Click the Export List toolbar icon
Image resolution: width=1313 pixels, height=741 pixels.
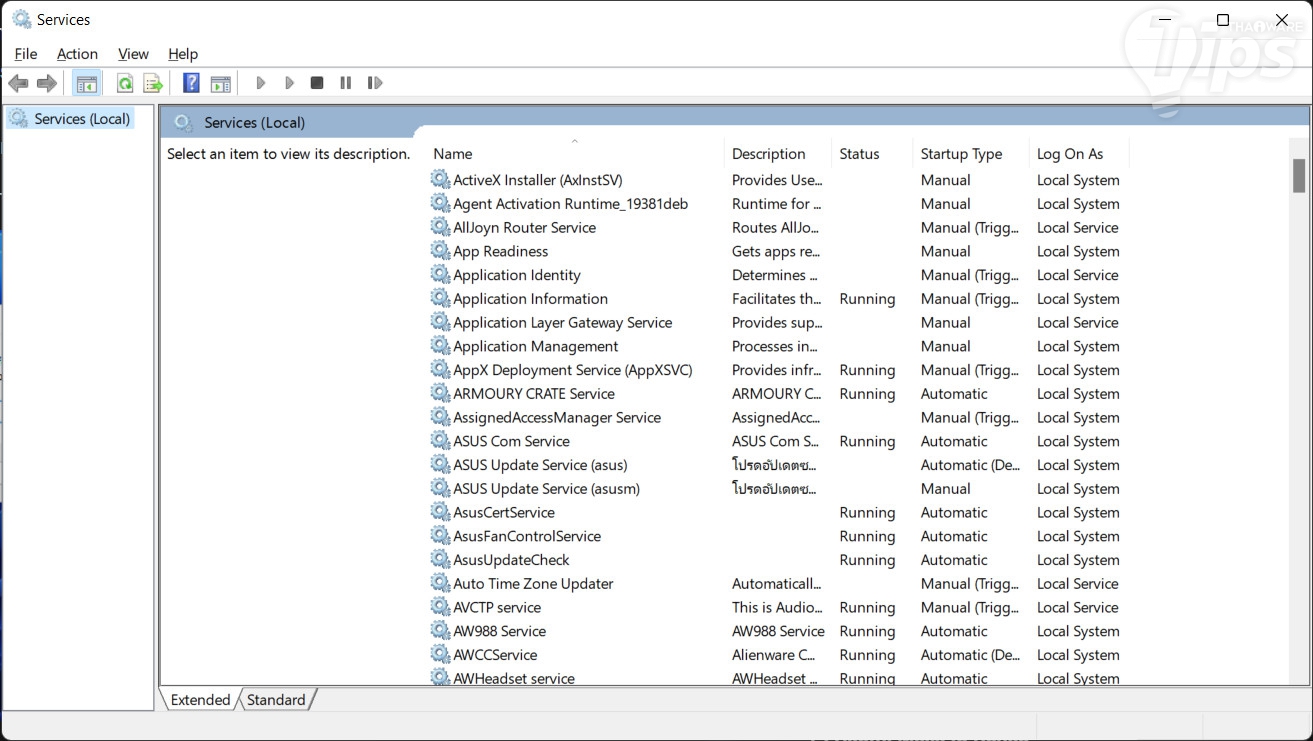(153, 83)
